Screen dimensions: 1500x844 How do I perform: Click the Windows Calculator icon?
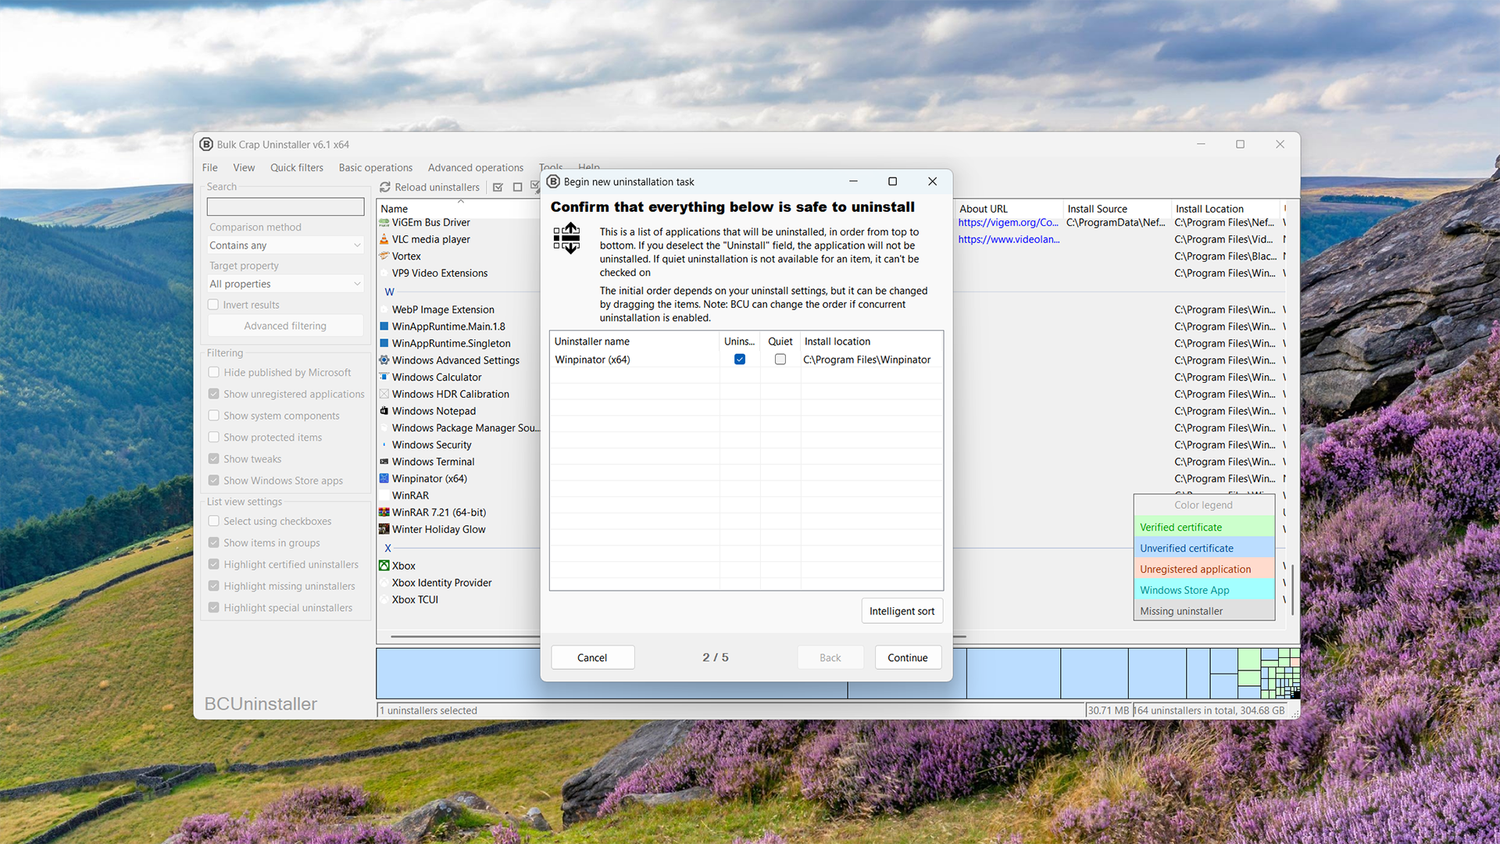tap(384, 377)
